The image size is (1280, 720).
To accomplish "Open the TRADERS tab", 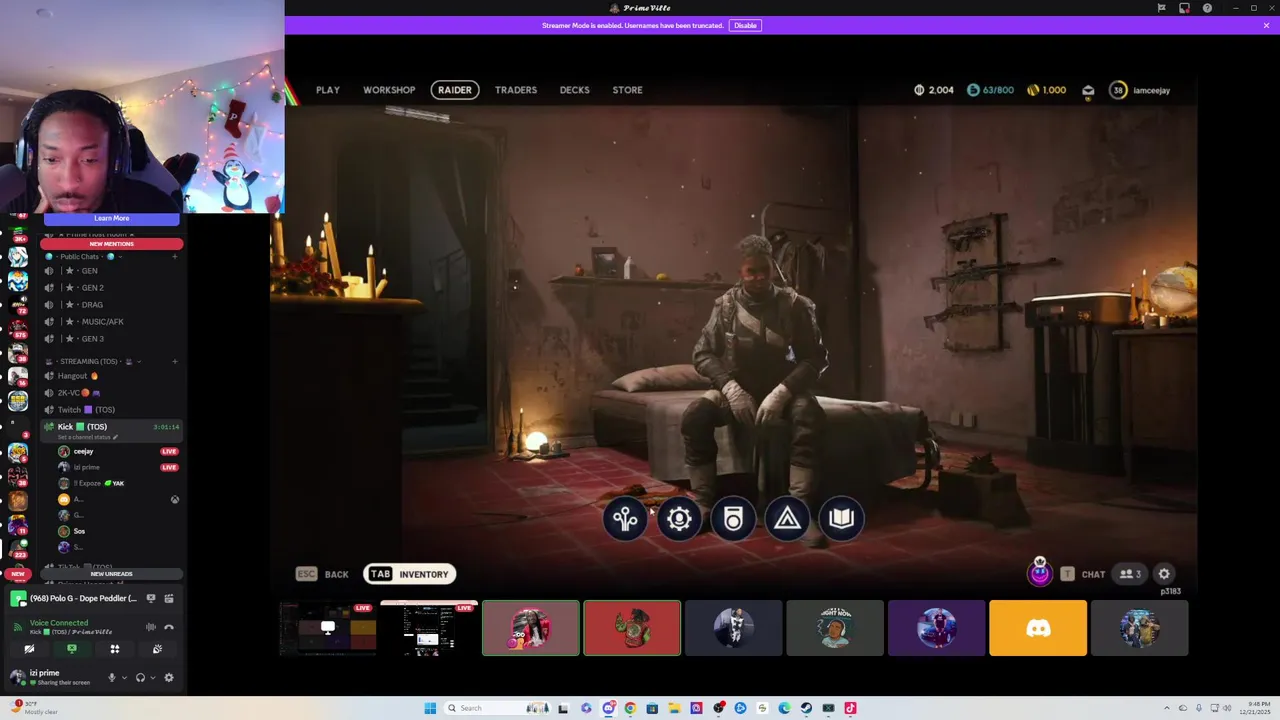I will coord(516,90).
